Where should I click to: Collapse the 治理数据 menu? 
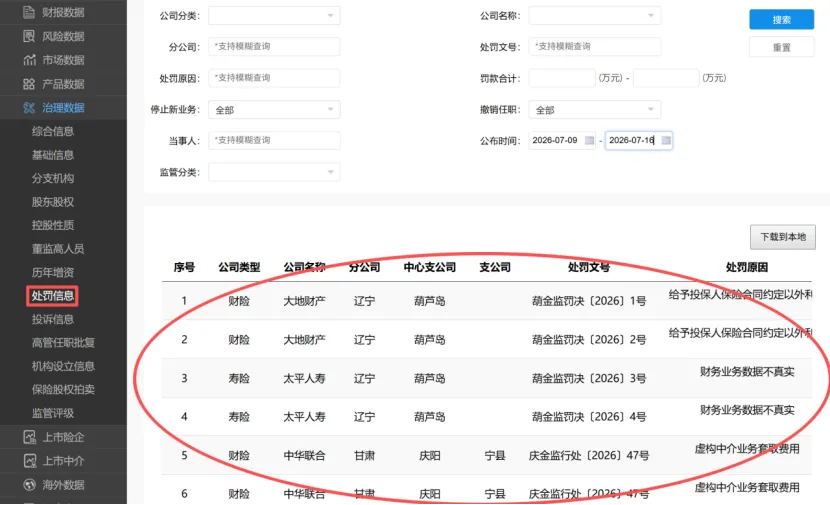pyautogui.click(x=64, y=108)
